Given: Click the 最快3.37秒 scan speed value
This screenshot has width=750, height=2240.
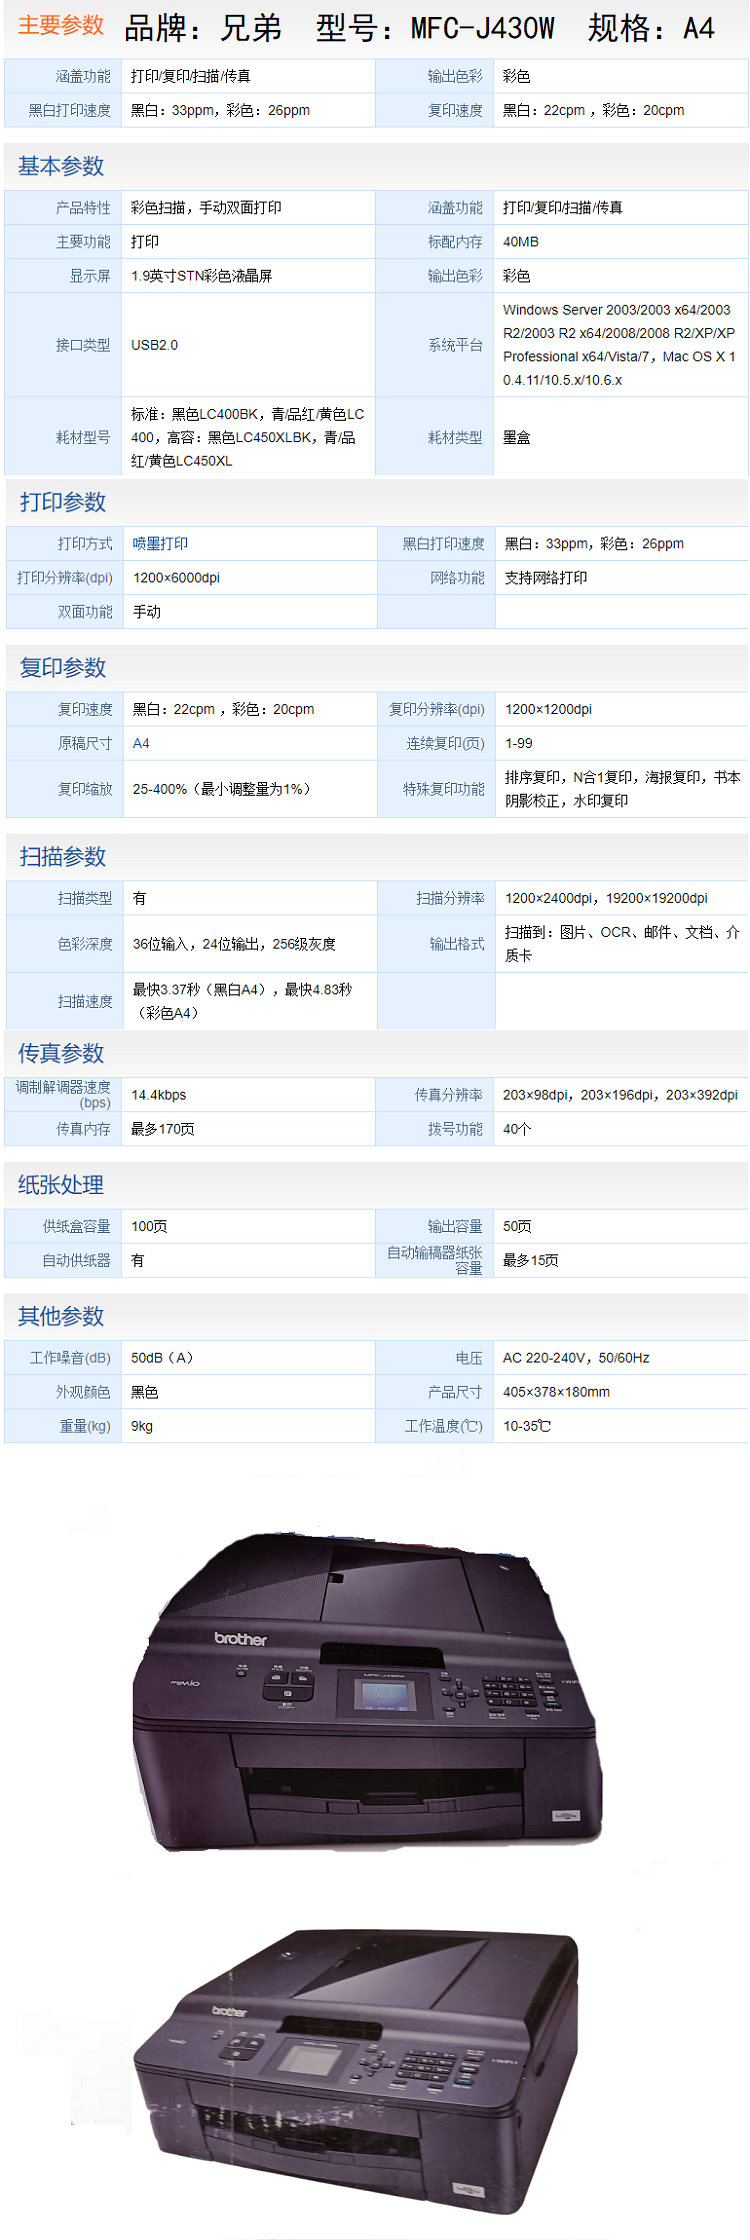Looking at the screenshot, I should coord(242,1001).
